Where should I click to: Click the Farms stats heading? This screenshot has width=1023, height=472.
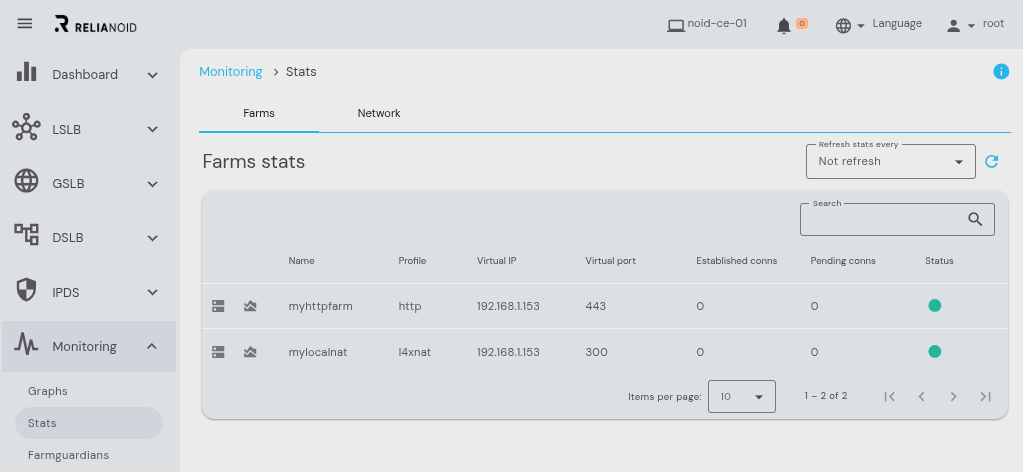click(254, 161)
